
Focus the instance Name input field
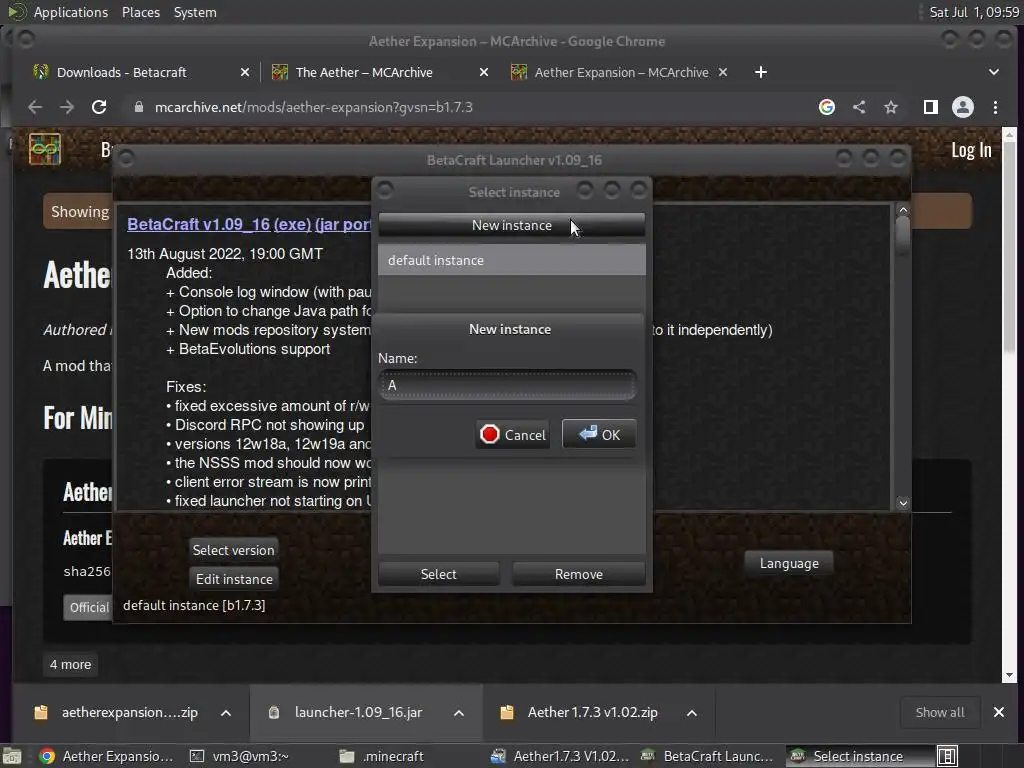point(507,385)
